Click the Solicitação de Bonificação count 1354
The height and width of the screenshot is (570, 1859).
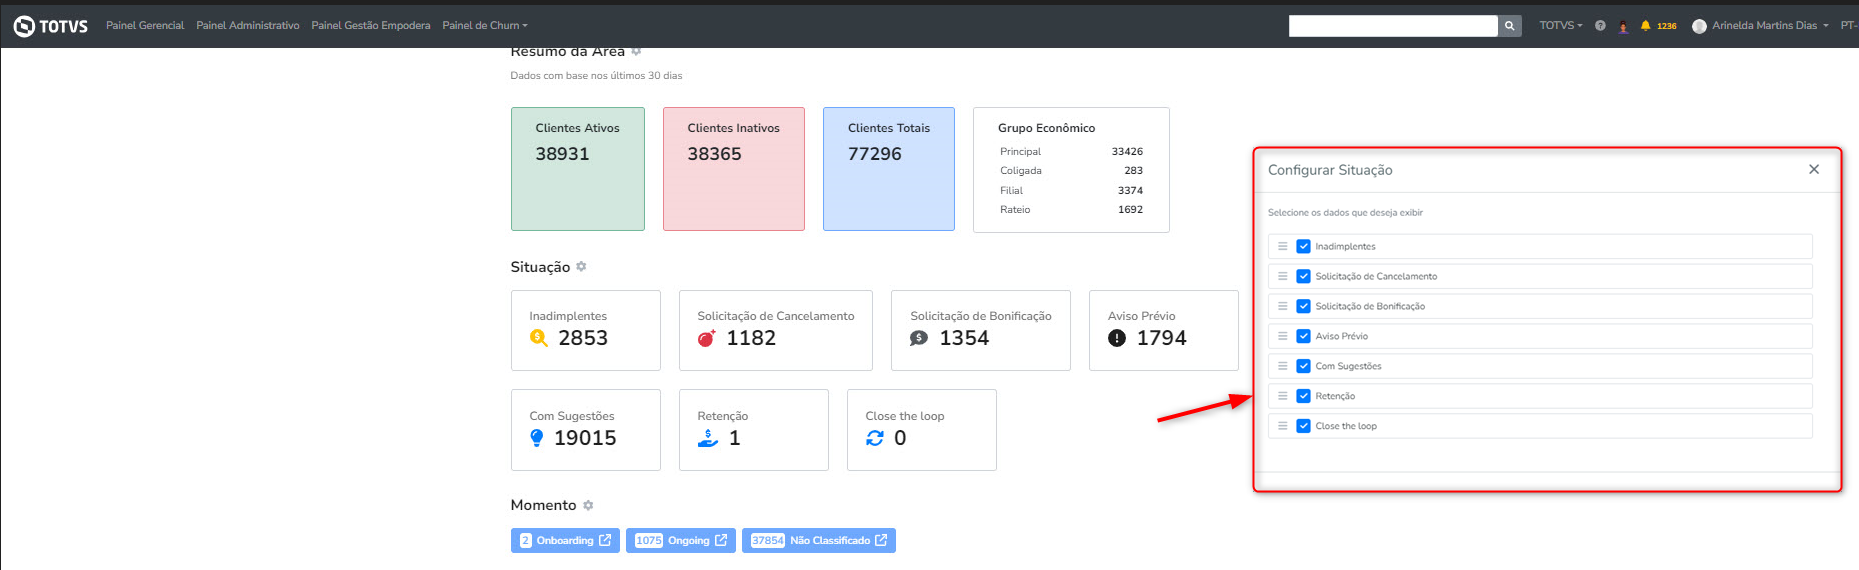(x=964, y=338)
